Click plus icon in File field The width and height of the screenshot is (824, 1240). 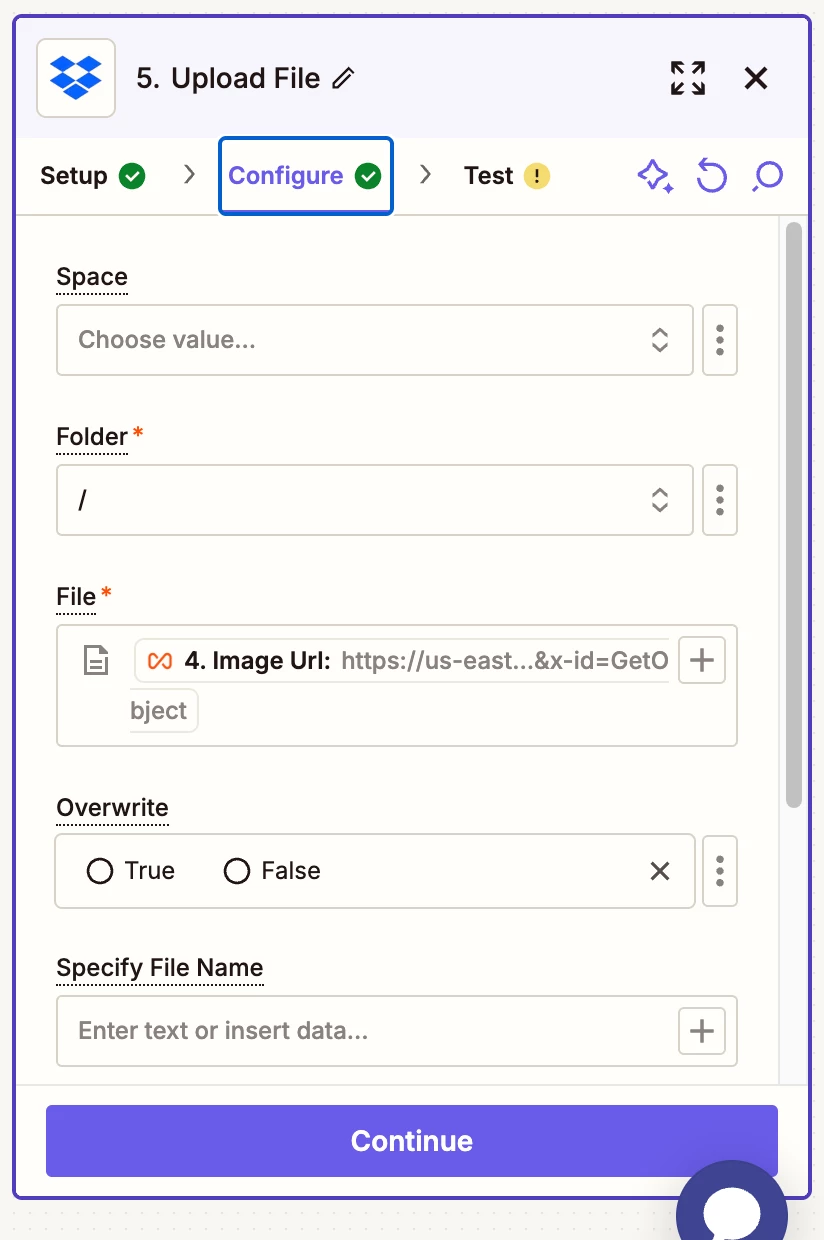pos(702,660)
